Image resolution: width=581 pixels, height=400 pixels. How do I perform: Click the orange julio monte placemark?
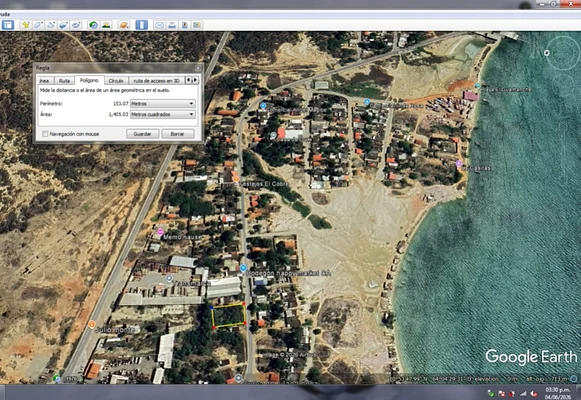[x=92, y=324]
